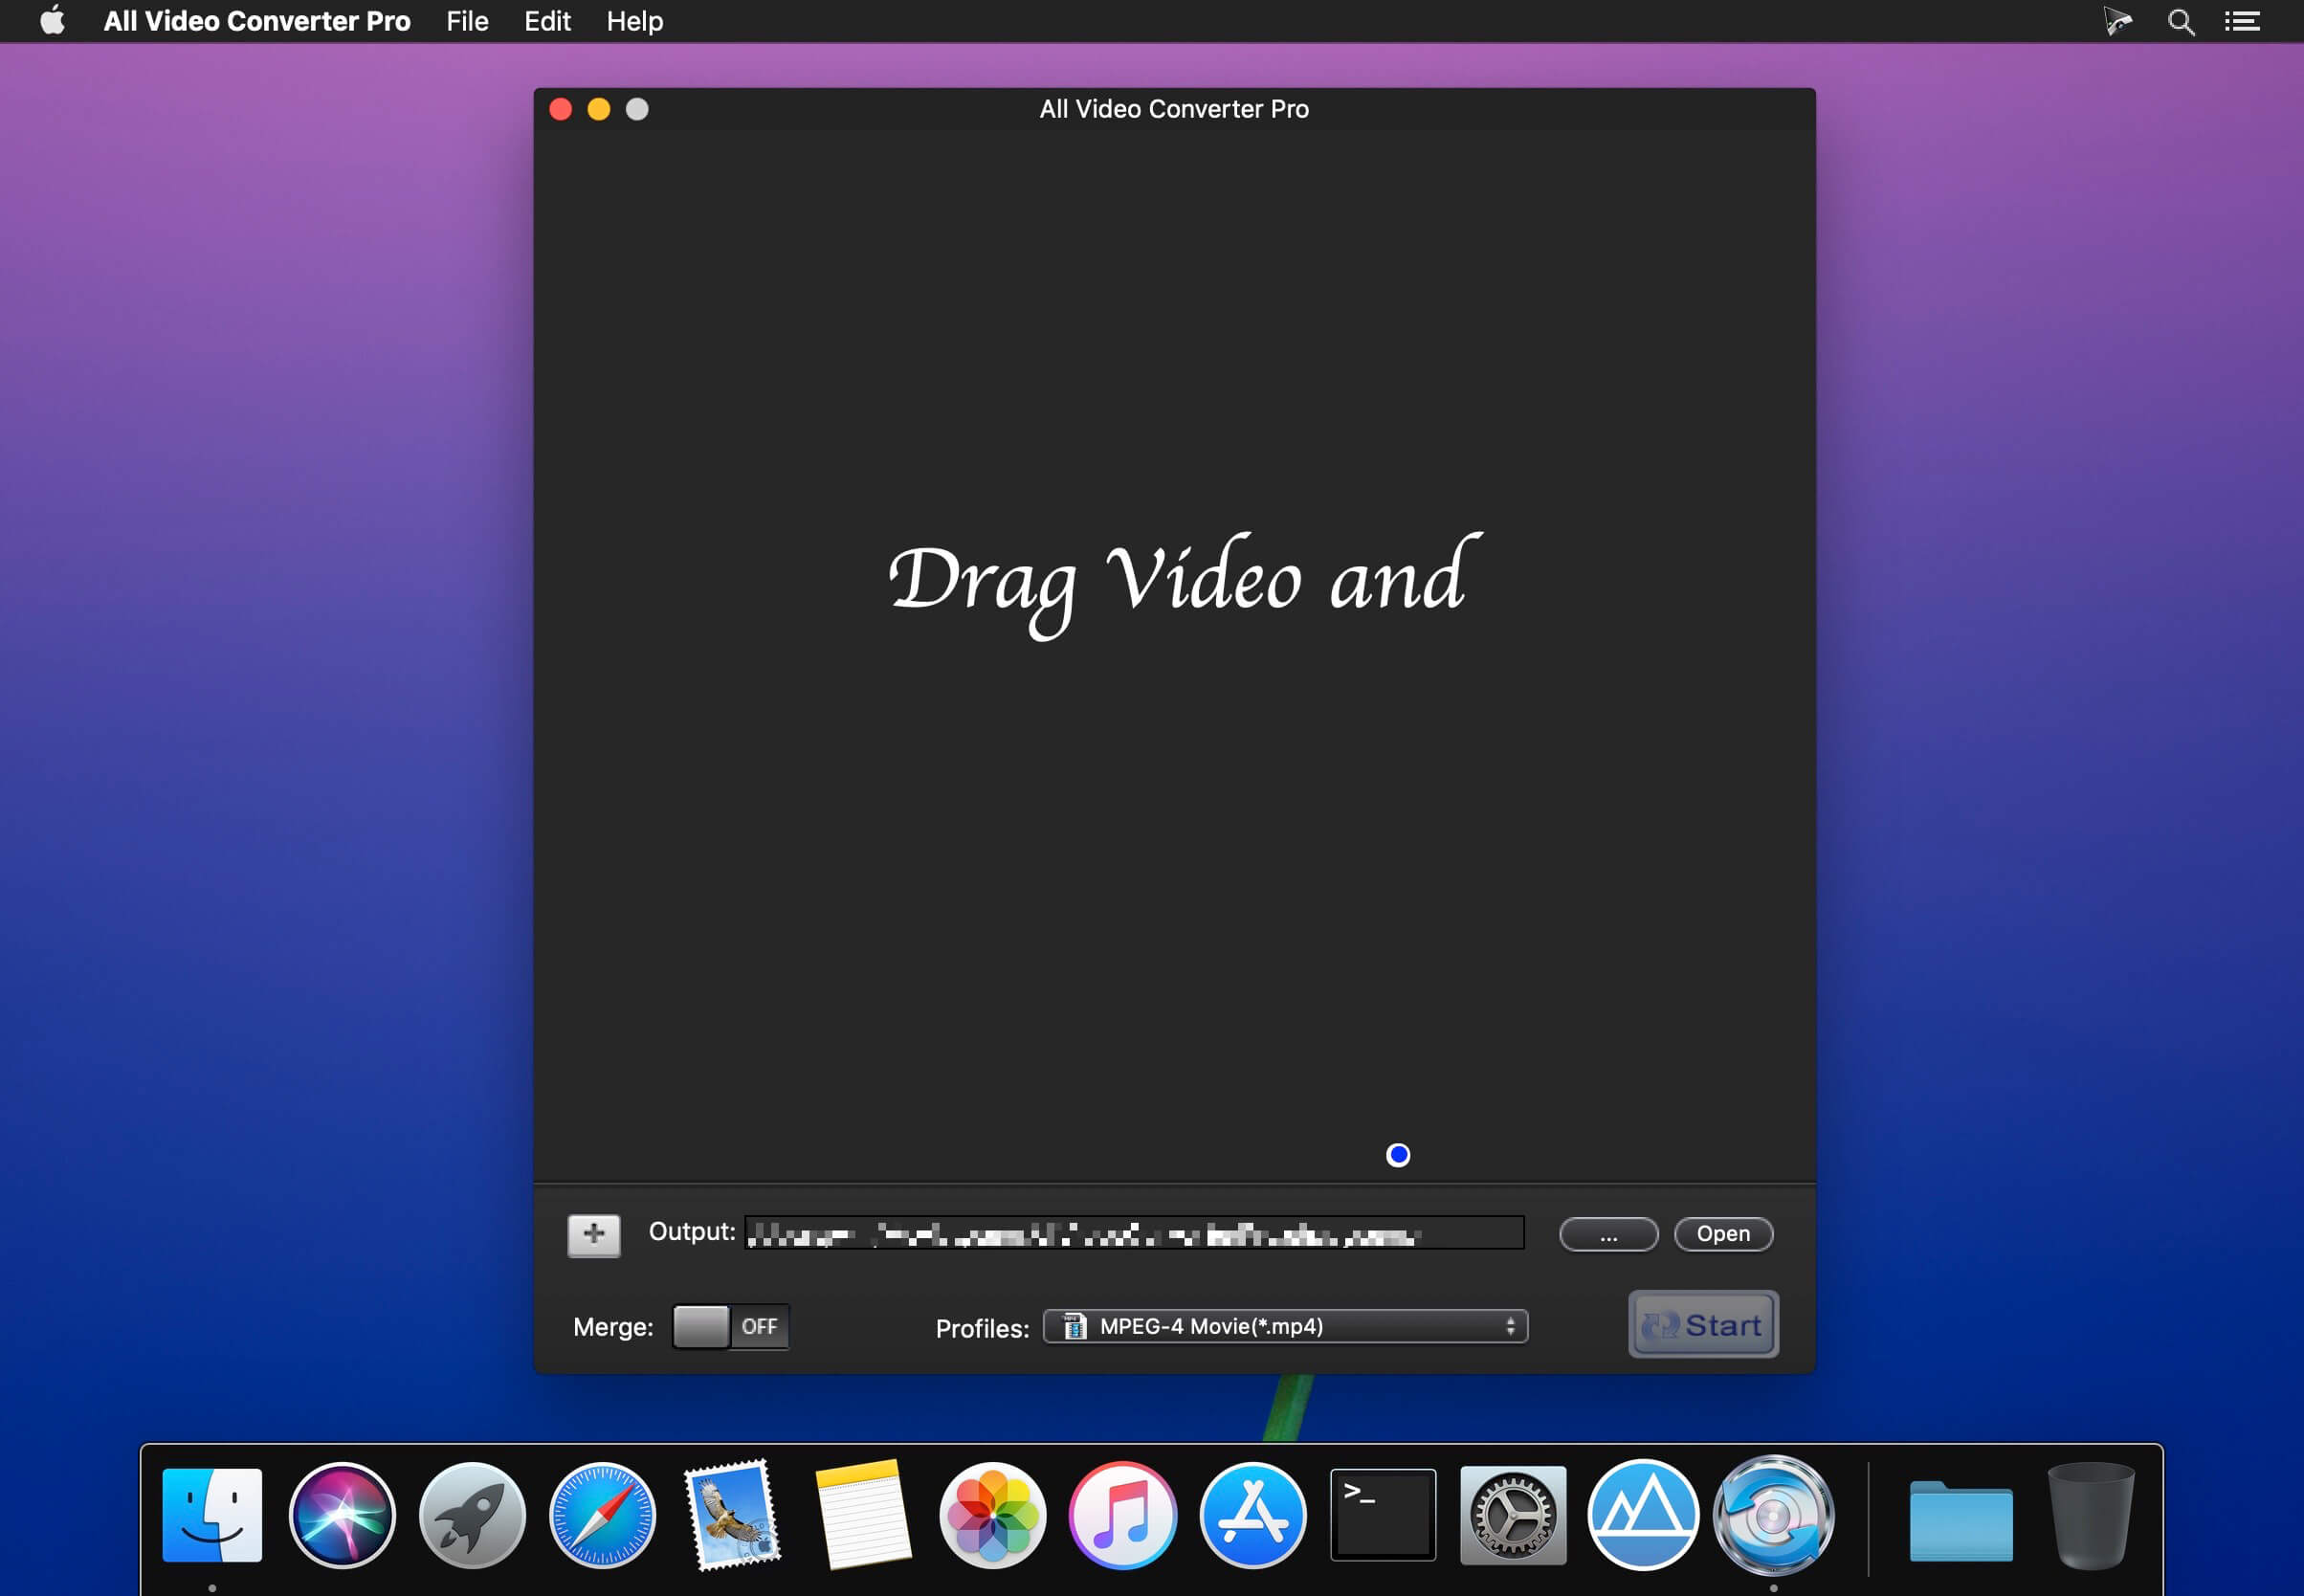Image resolution: width=2304 pixels, height=1596 pixels.
Task: Click the Start conversion button
Action: [x=1702, y=1324]
